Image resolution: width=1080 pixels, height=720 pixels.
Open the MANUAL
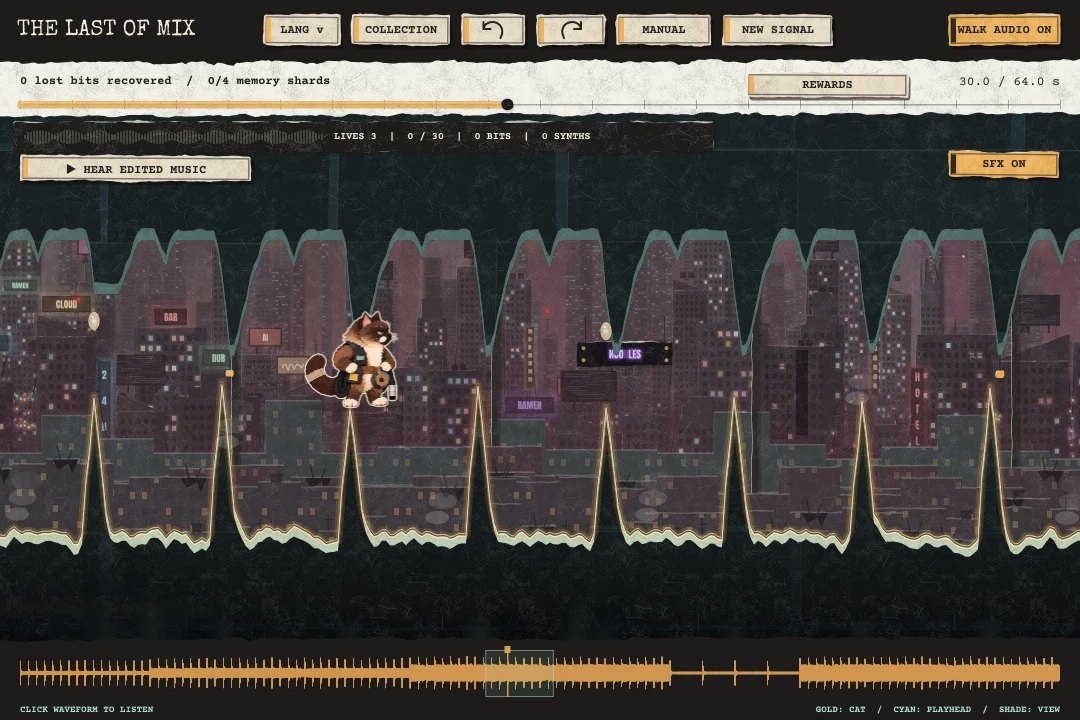[x=663, y=30]
